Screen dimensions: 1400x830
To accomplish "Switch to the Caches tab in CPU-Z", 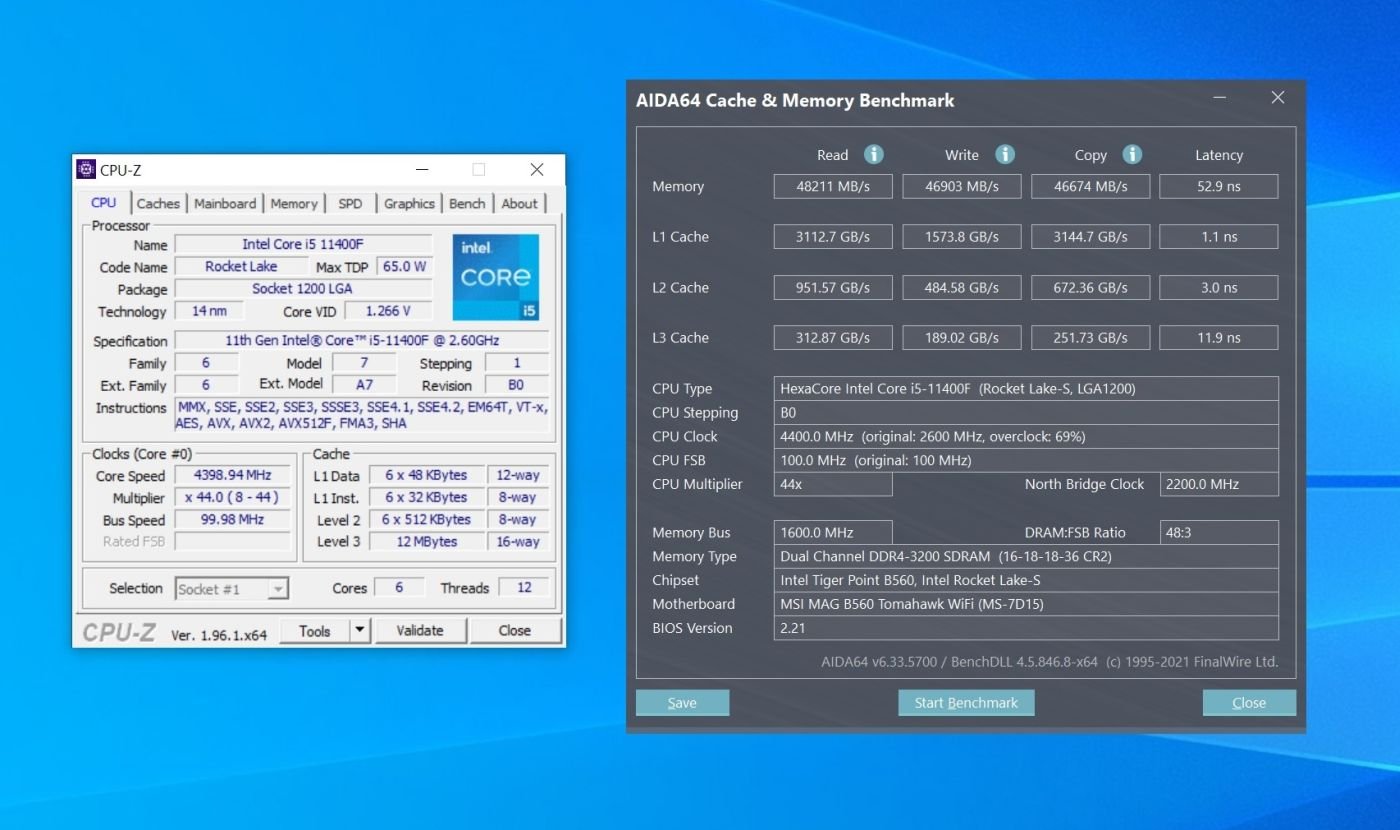I will 158,203.
